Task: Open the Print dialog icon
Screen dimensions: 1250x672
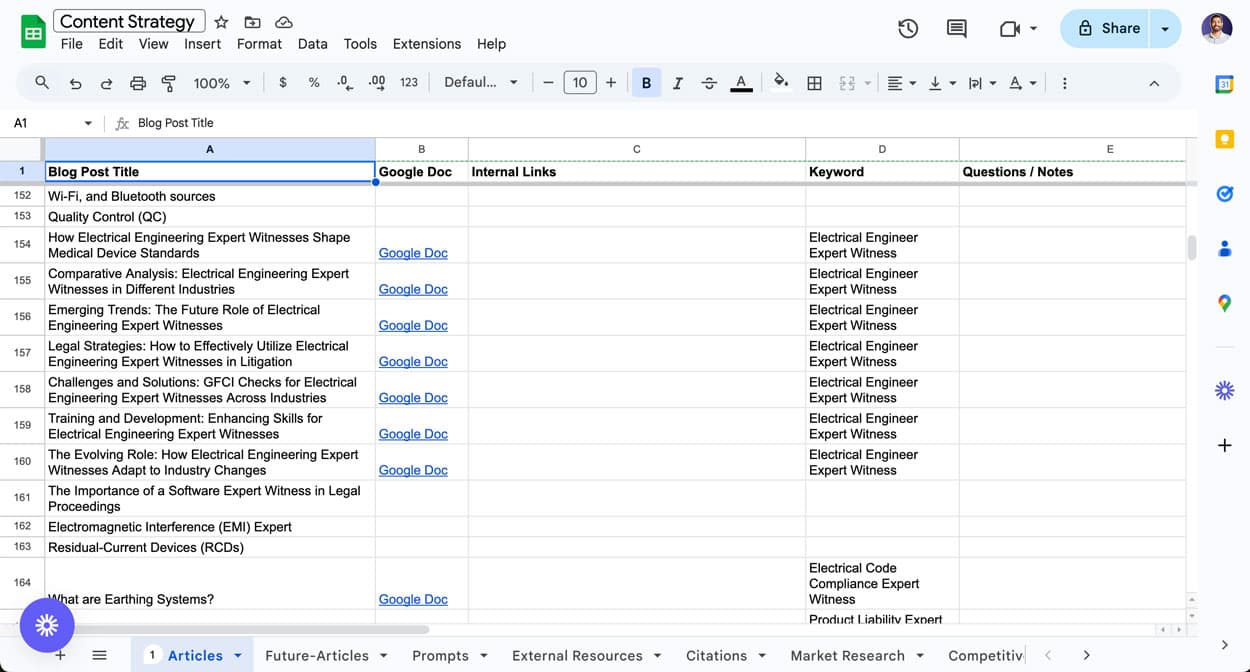Action: click(x=138, y=82)
